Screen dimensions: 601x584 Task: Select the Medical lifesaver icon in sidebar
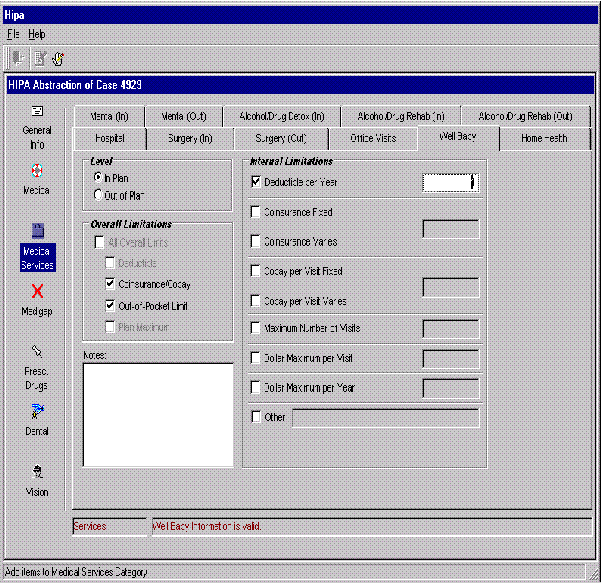pos(37,170)
